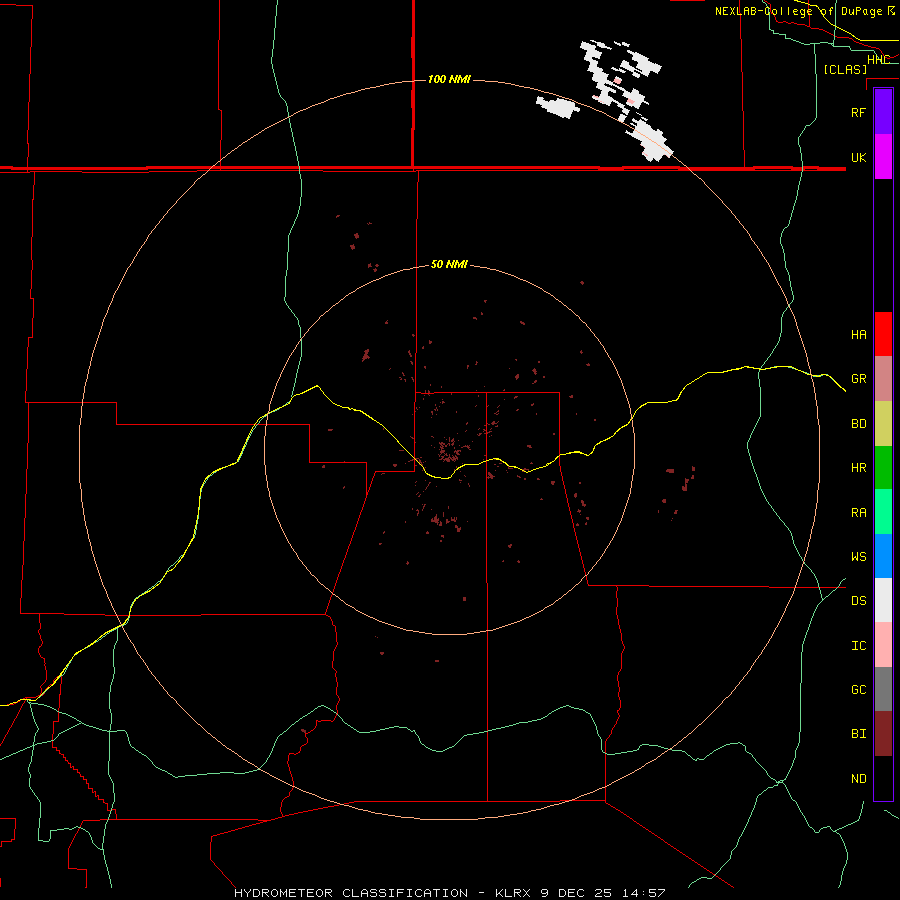
Task: Click the gray GC legend swatch
Action: 883,689
